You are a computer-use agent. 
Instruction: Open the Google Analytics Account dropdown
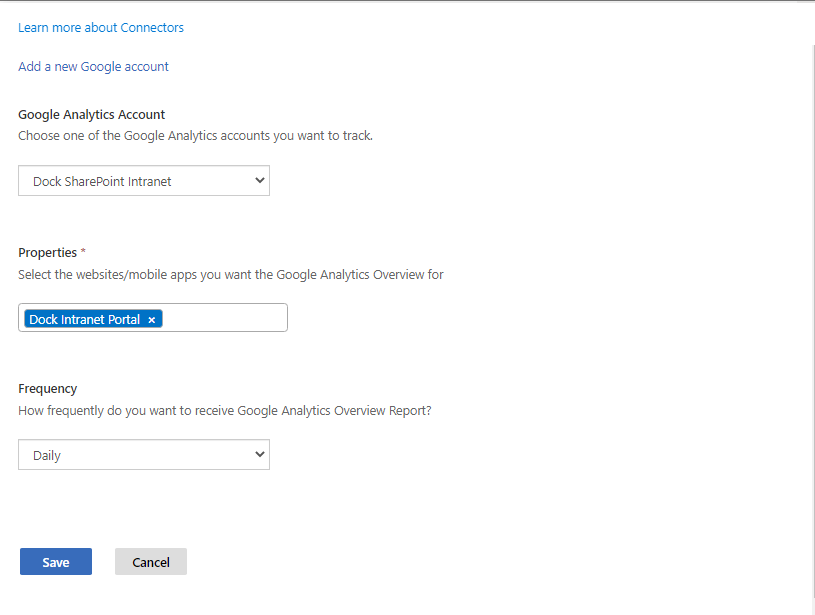click(x=144, y=181)
